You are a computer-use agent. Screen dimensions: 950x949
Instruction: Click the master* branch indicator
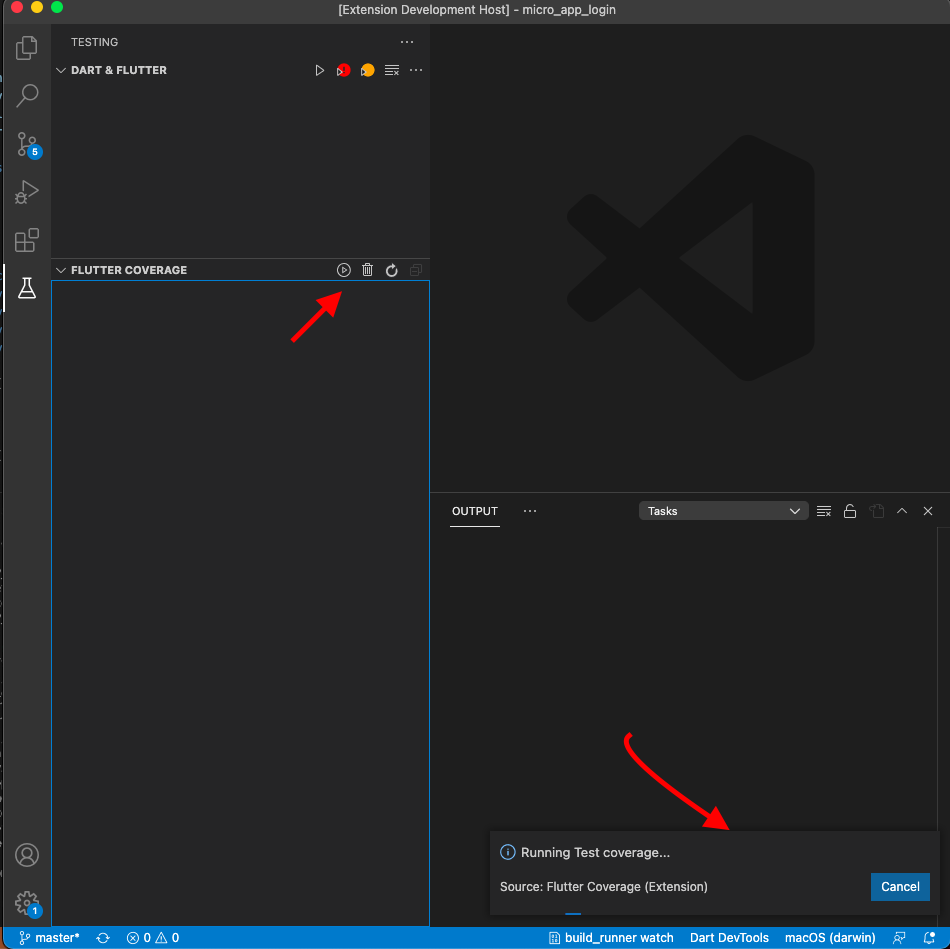click(49, 937)
